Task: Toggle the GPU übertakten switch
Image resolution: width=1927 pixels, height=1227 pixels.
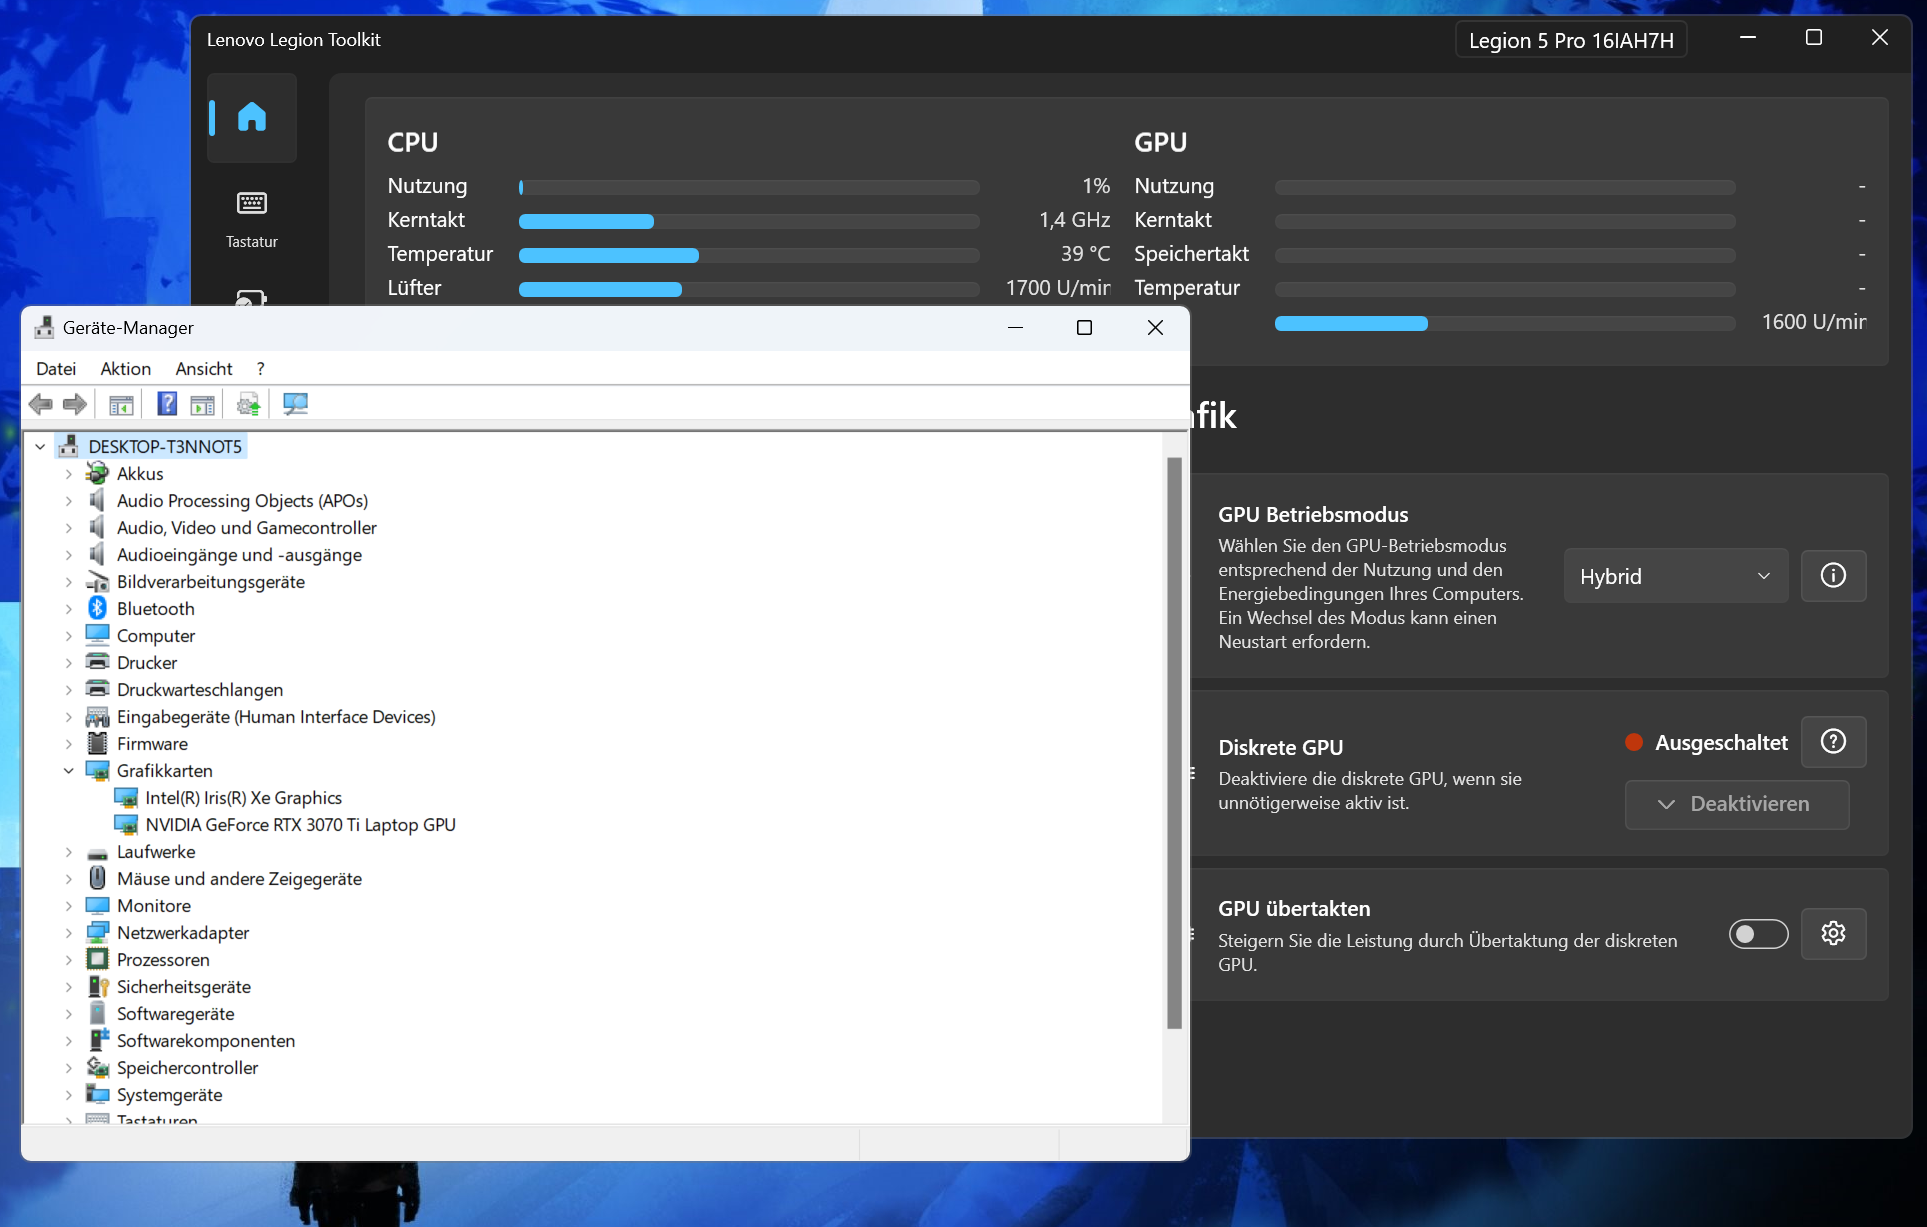Action: 1758,933
